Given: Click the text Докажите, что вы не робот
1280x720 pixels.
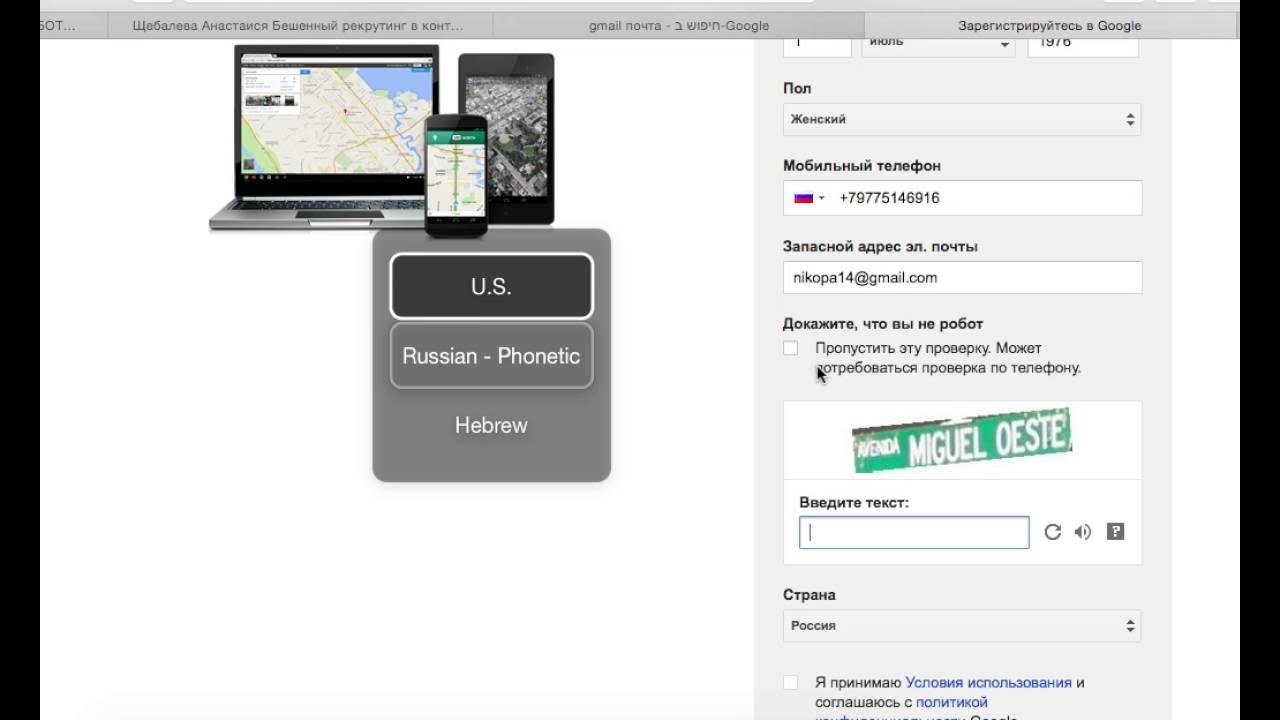Looking at the screenshot, I should tap(883, 324).
